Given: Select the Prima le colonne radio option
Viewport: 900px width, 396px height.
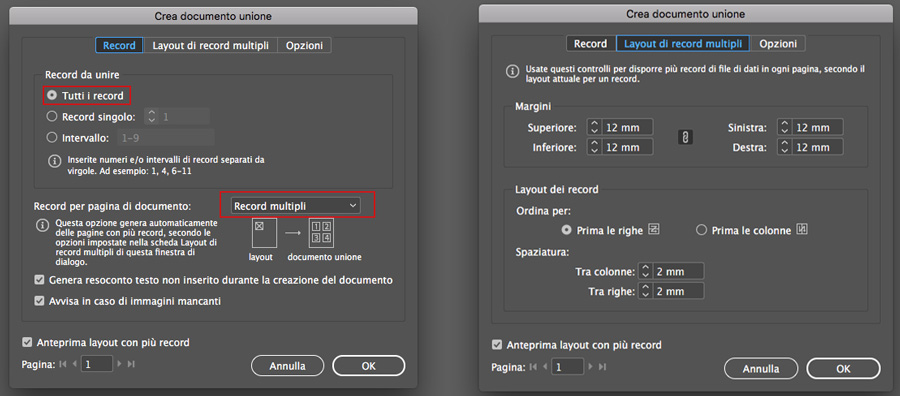Looking at the screenshot, I should point(701,230).
